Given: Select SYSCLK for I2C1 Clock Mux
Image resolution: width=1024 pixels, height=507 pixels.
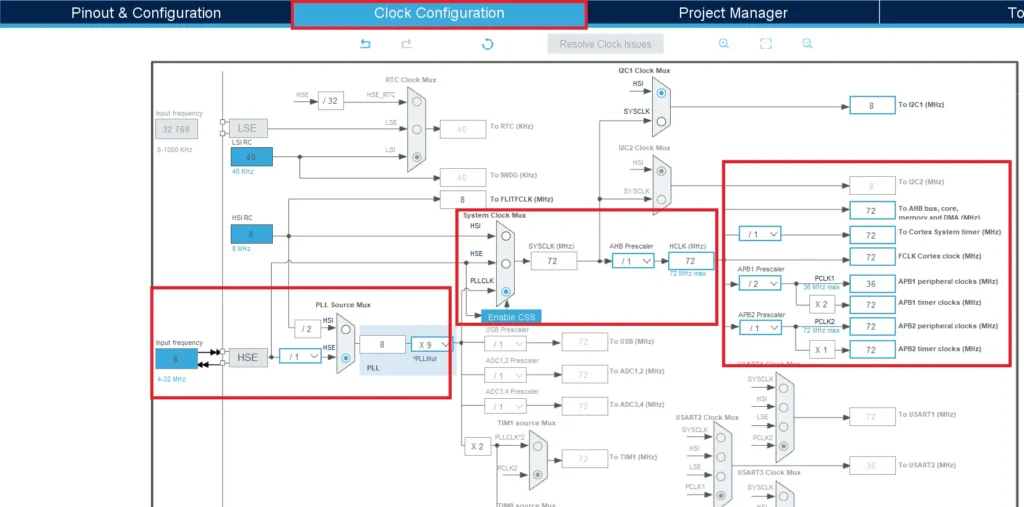Looking at the screenshot, I should click(662, 122).
